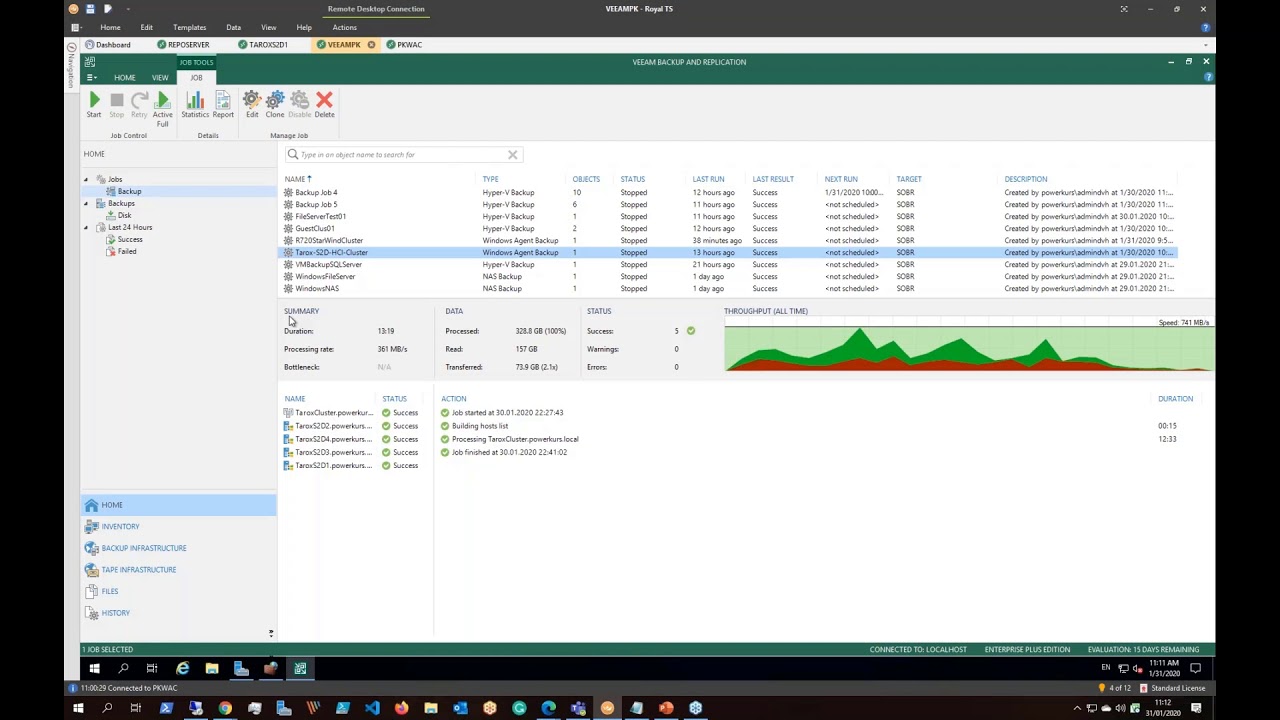Close the VEEAMPK tab
The image size is (1280, 720).
coord(371,44)
